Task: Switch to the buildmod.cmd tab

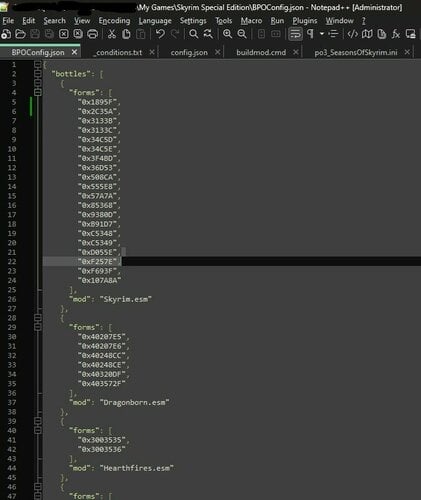Action: click(x=261, y=52)
